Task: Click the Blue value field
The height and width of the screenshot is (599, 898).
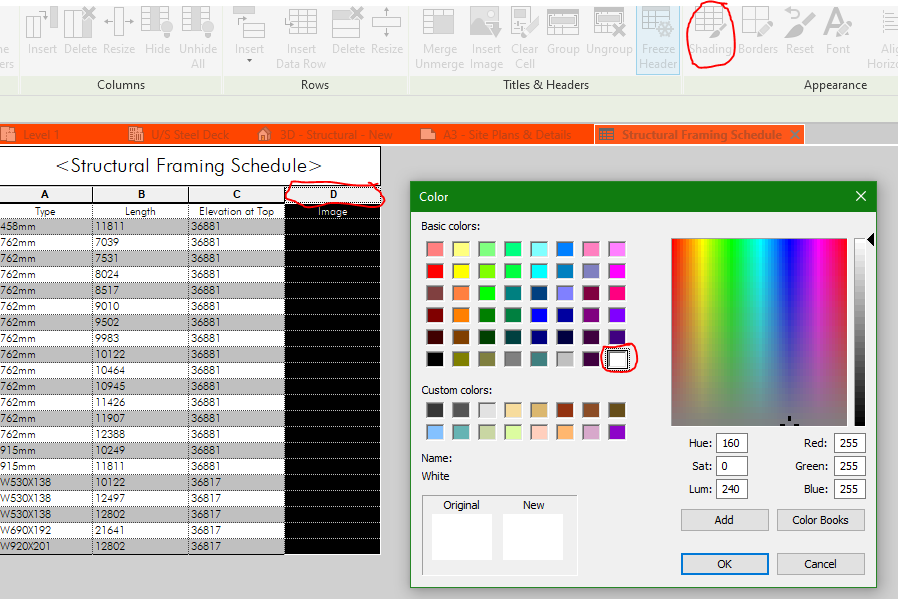Action: [849, 489]
